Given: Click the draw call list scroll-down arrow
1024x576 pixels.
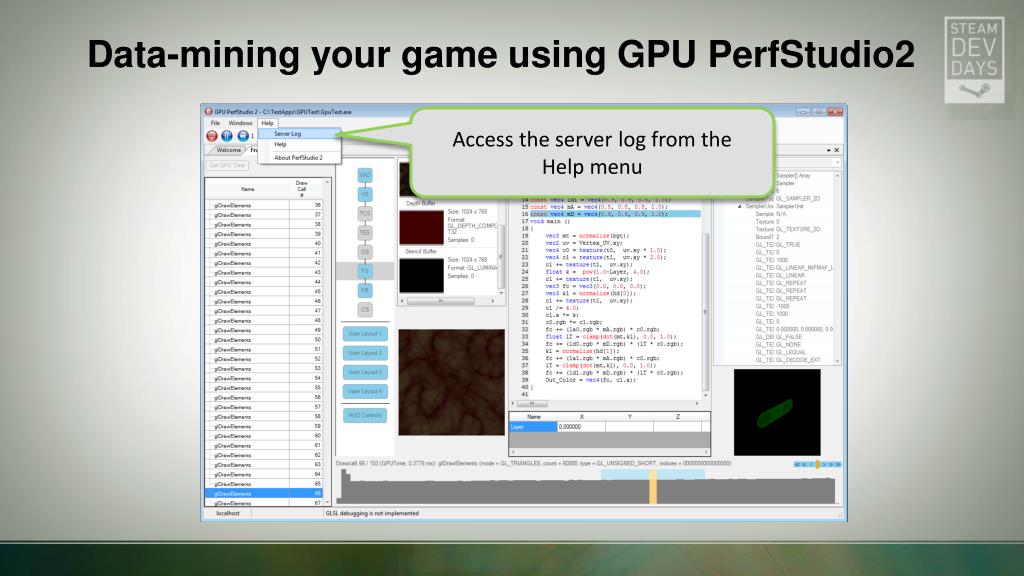Looking at the screenshot, I should pyautogui.click(x=327, y=502).
